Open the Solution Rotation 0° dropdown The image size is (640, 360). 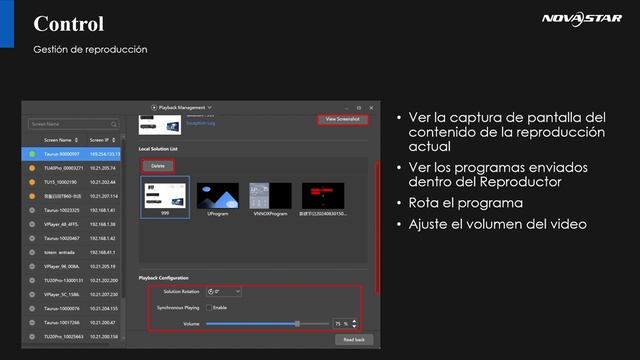click(224, 292)
